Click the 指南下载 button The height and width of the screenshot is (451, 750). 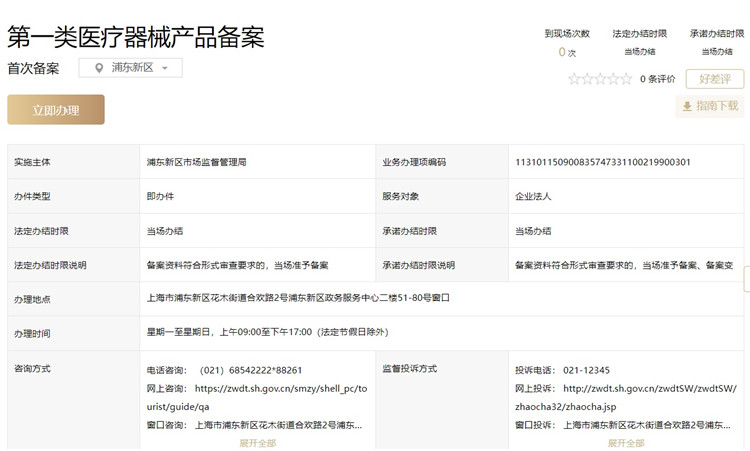tap(710, 106)
